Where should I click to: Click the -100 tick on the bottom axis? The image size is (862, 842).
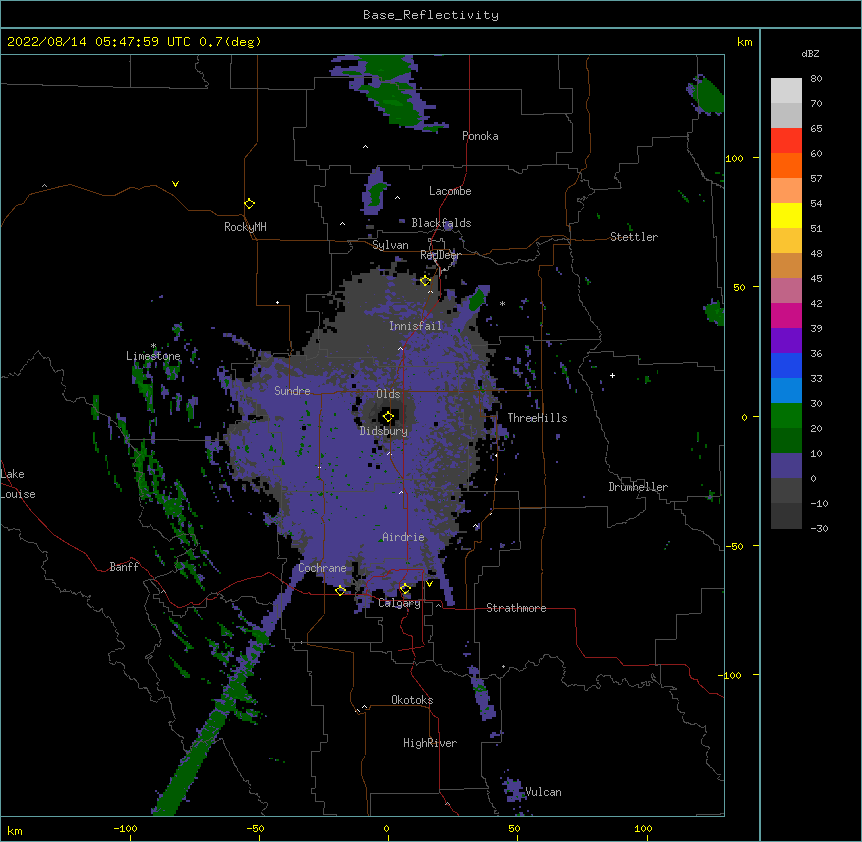pyautogui.click(x=125, y=828)
